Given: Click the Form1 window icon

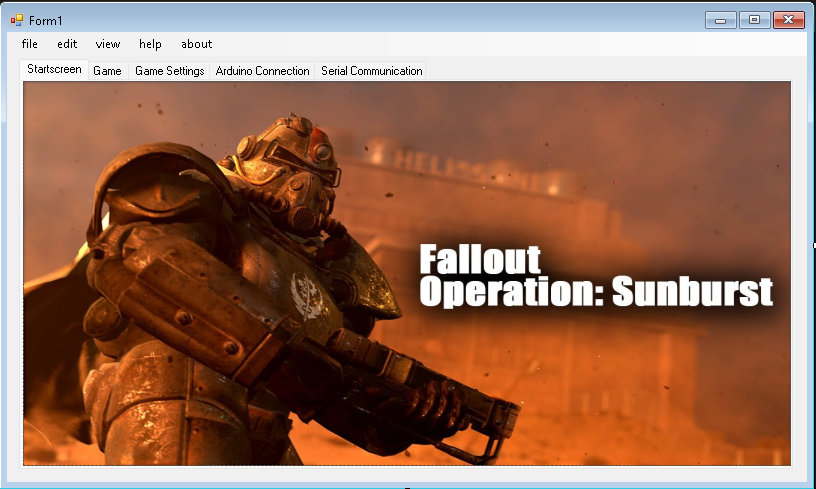Looking at the screenshot, I should (x=17, y=20).
